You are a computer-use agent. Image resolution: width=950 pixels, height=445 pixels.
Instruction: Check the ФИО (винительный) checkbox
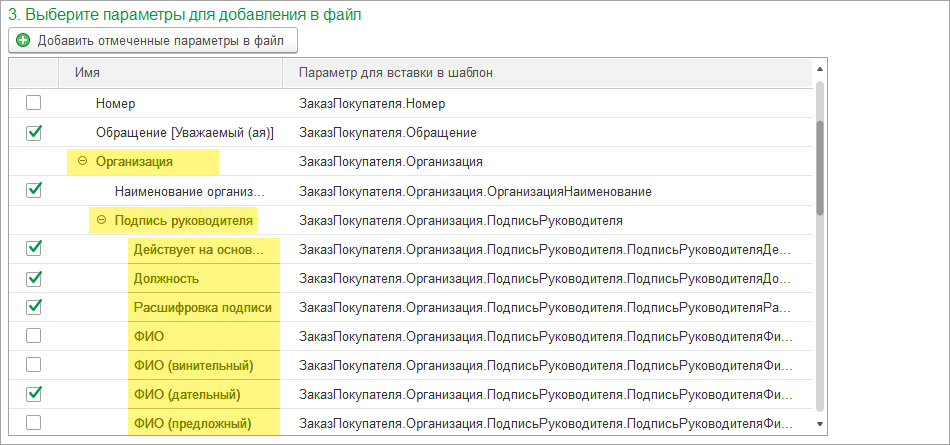click(34, 364)
